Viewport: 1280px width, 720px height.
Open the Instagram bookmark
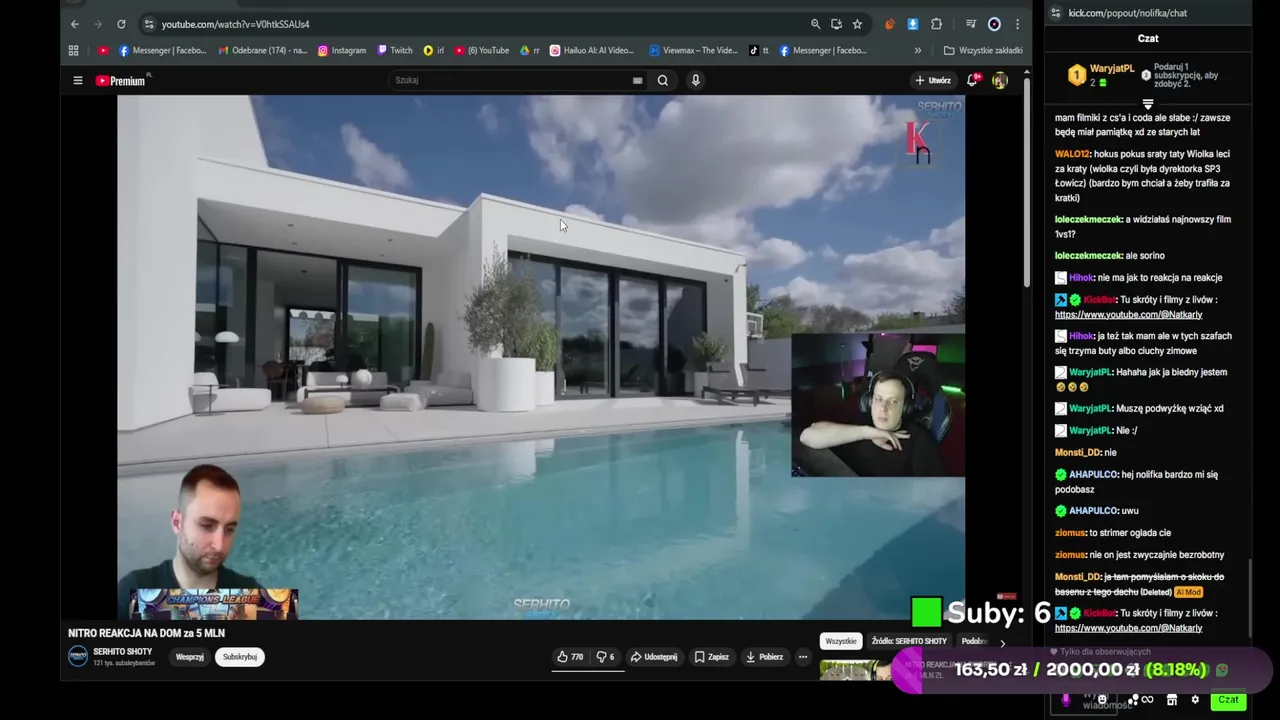tap(342, 50)
